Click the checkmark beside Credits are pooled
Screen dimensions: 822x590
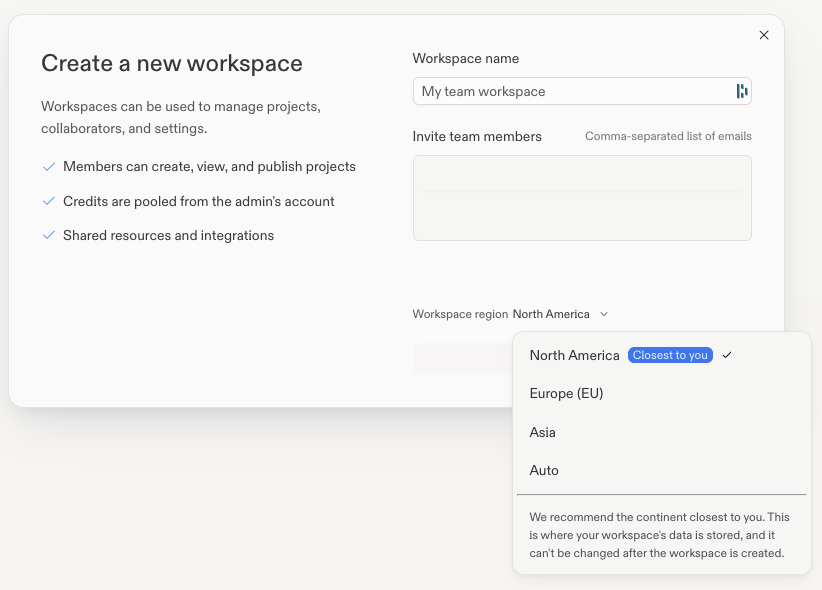coord(49,201)
